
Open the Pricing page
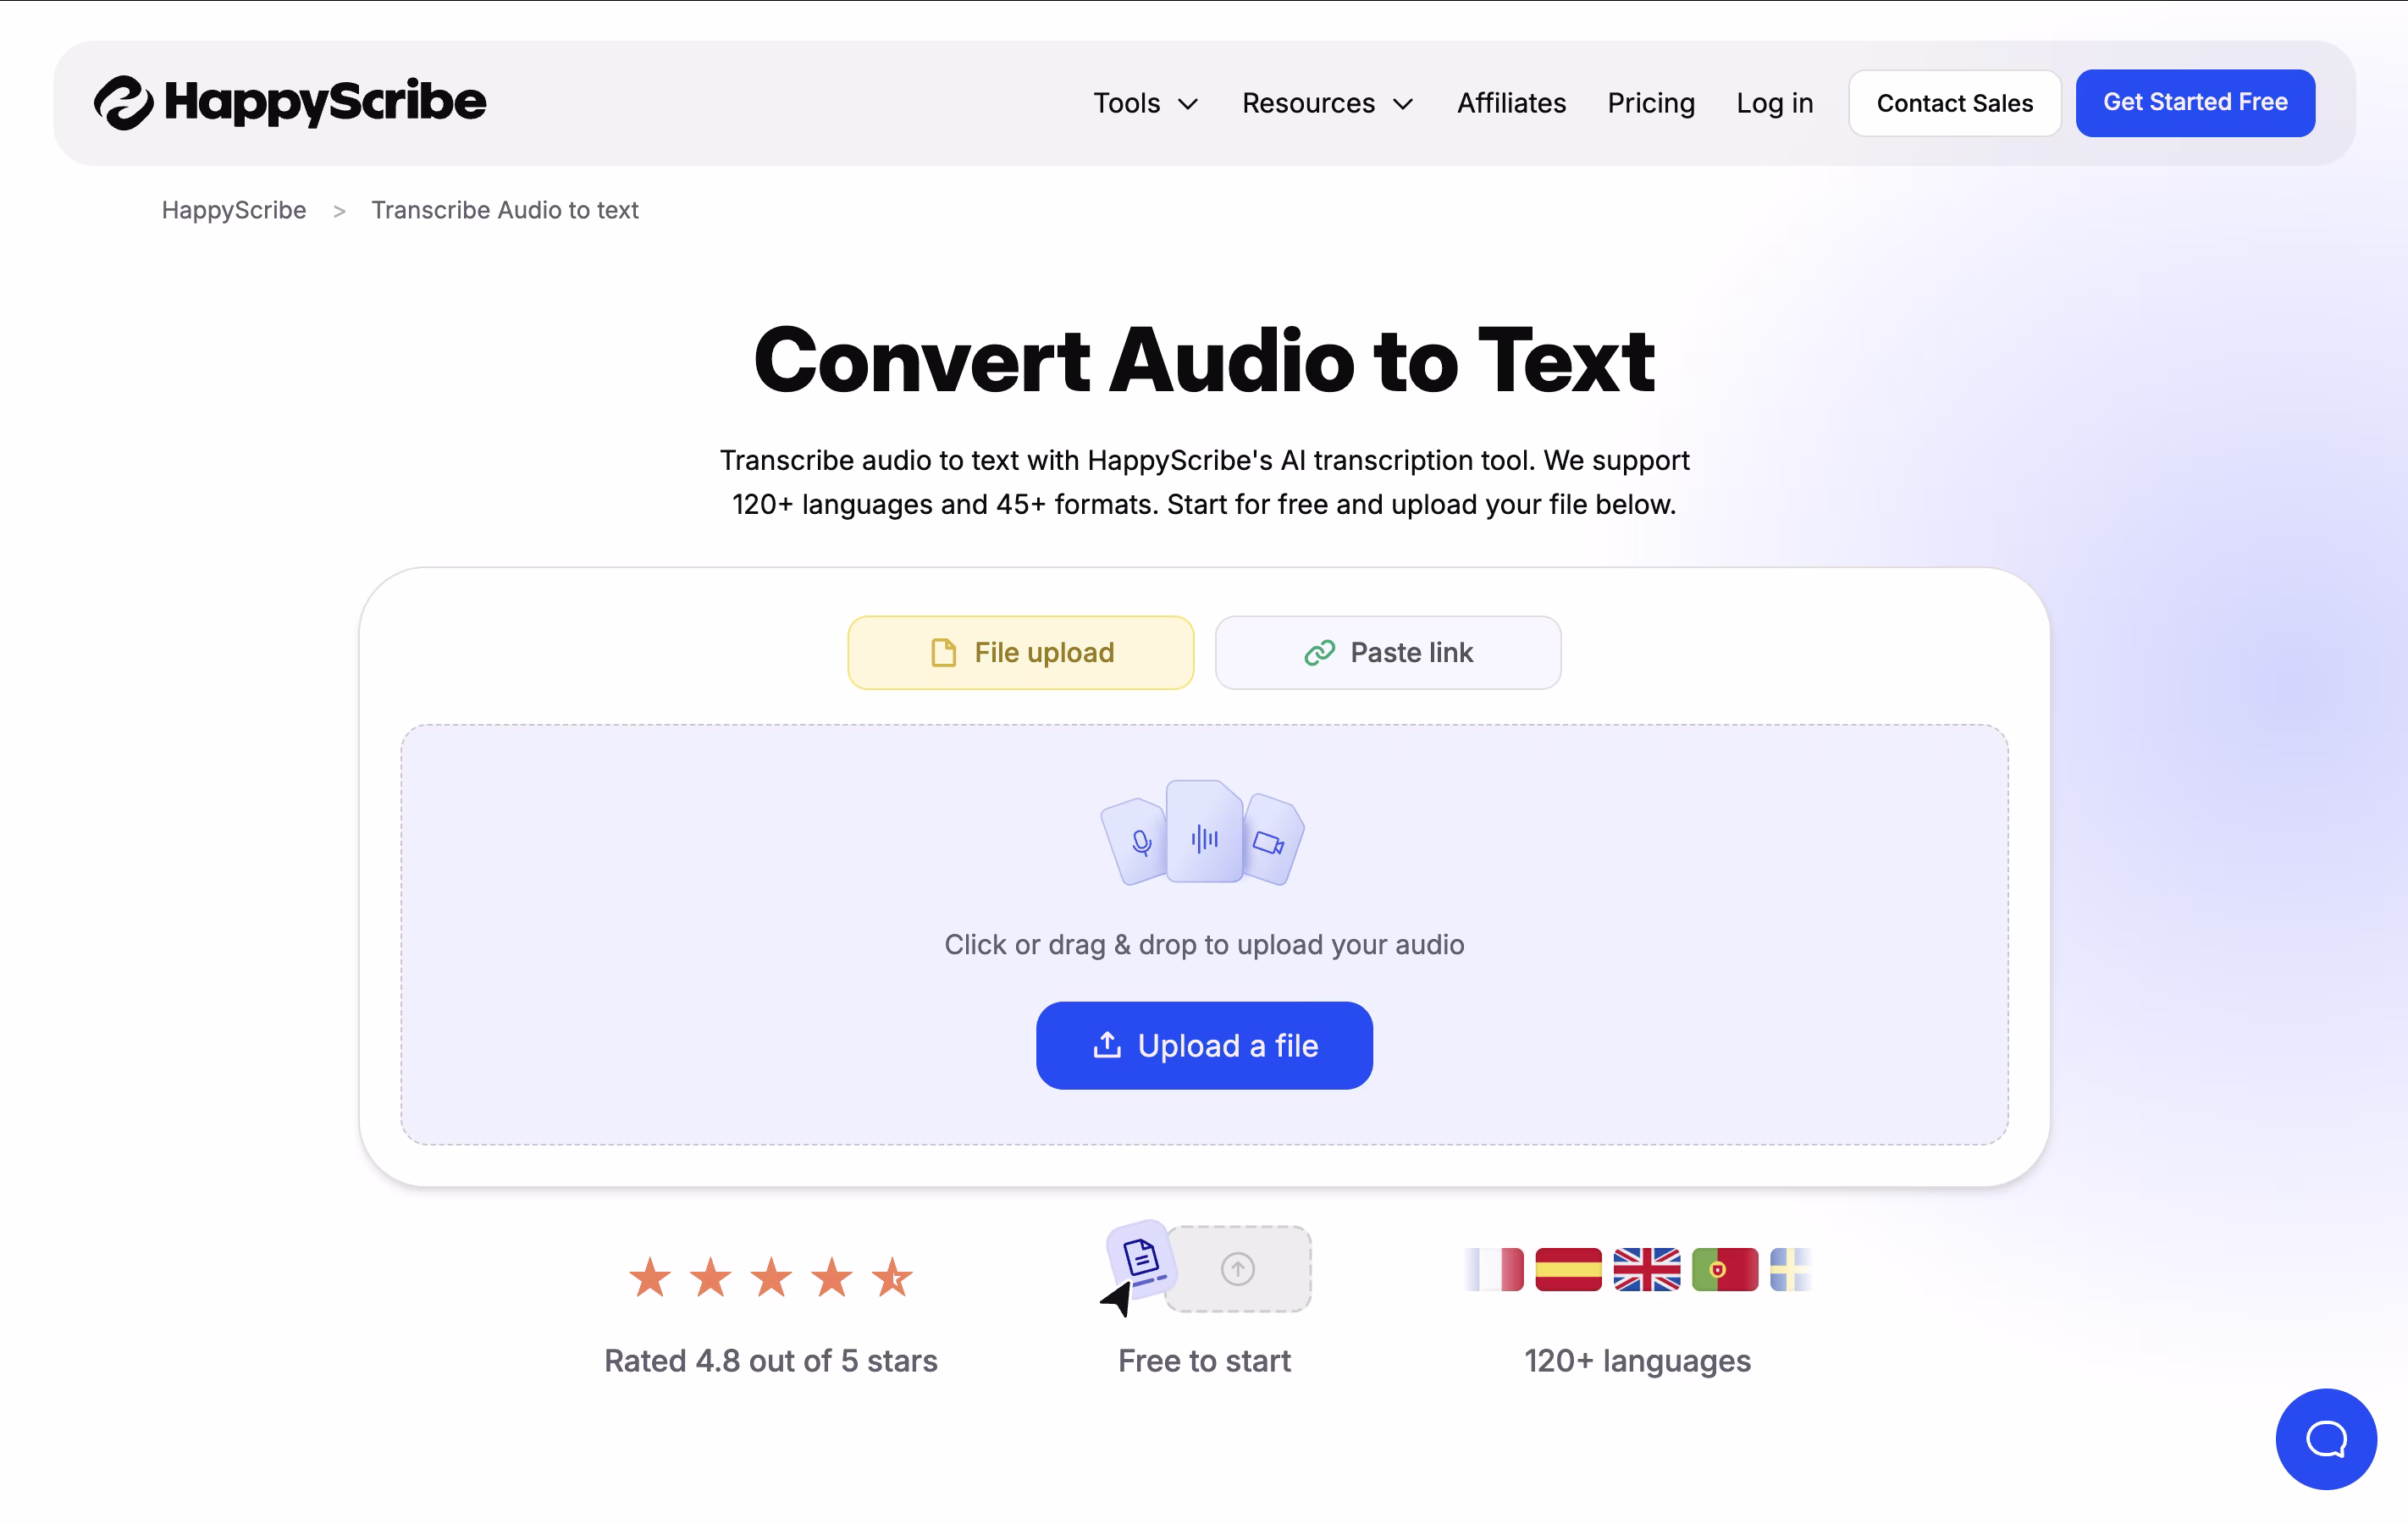point(1650,103)
